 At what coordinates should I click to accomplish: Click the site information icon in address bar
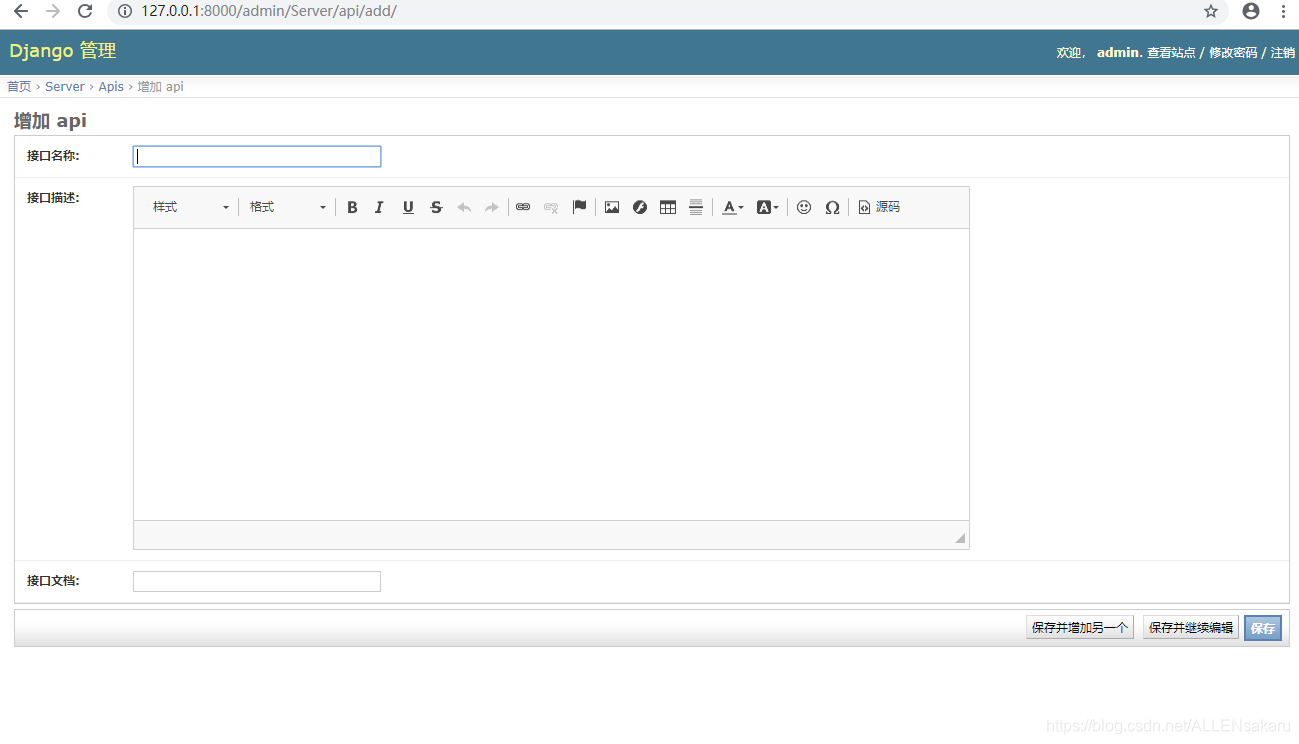click(x=125, y=11)
